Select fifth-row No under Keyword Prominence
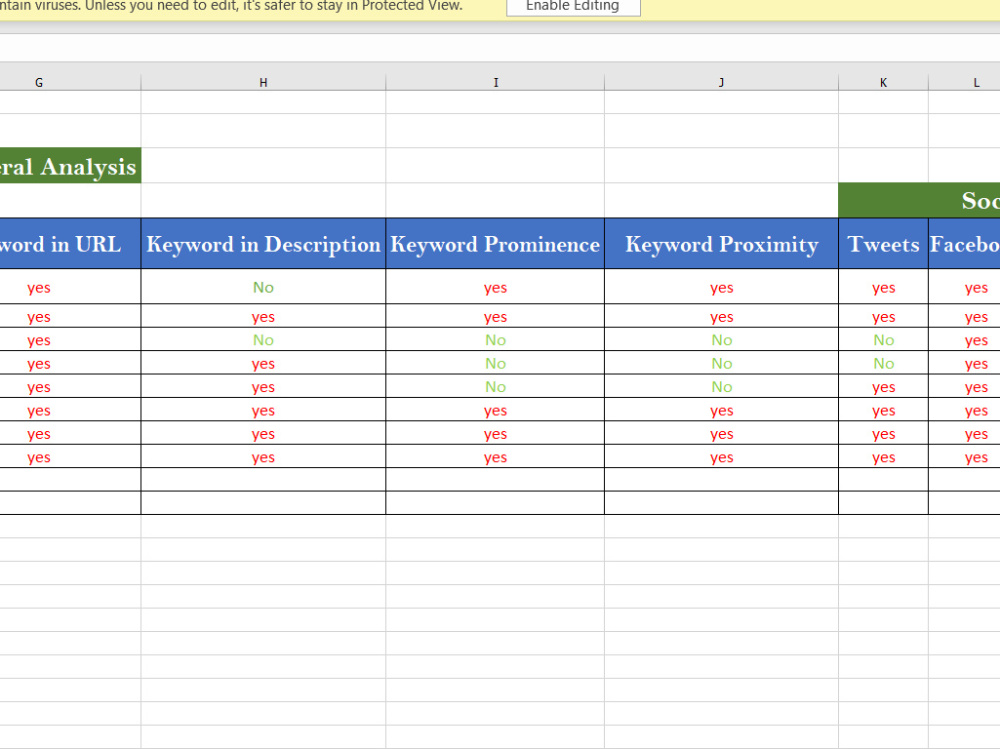 [496, 387]
